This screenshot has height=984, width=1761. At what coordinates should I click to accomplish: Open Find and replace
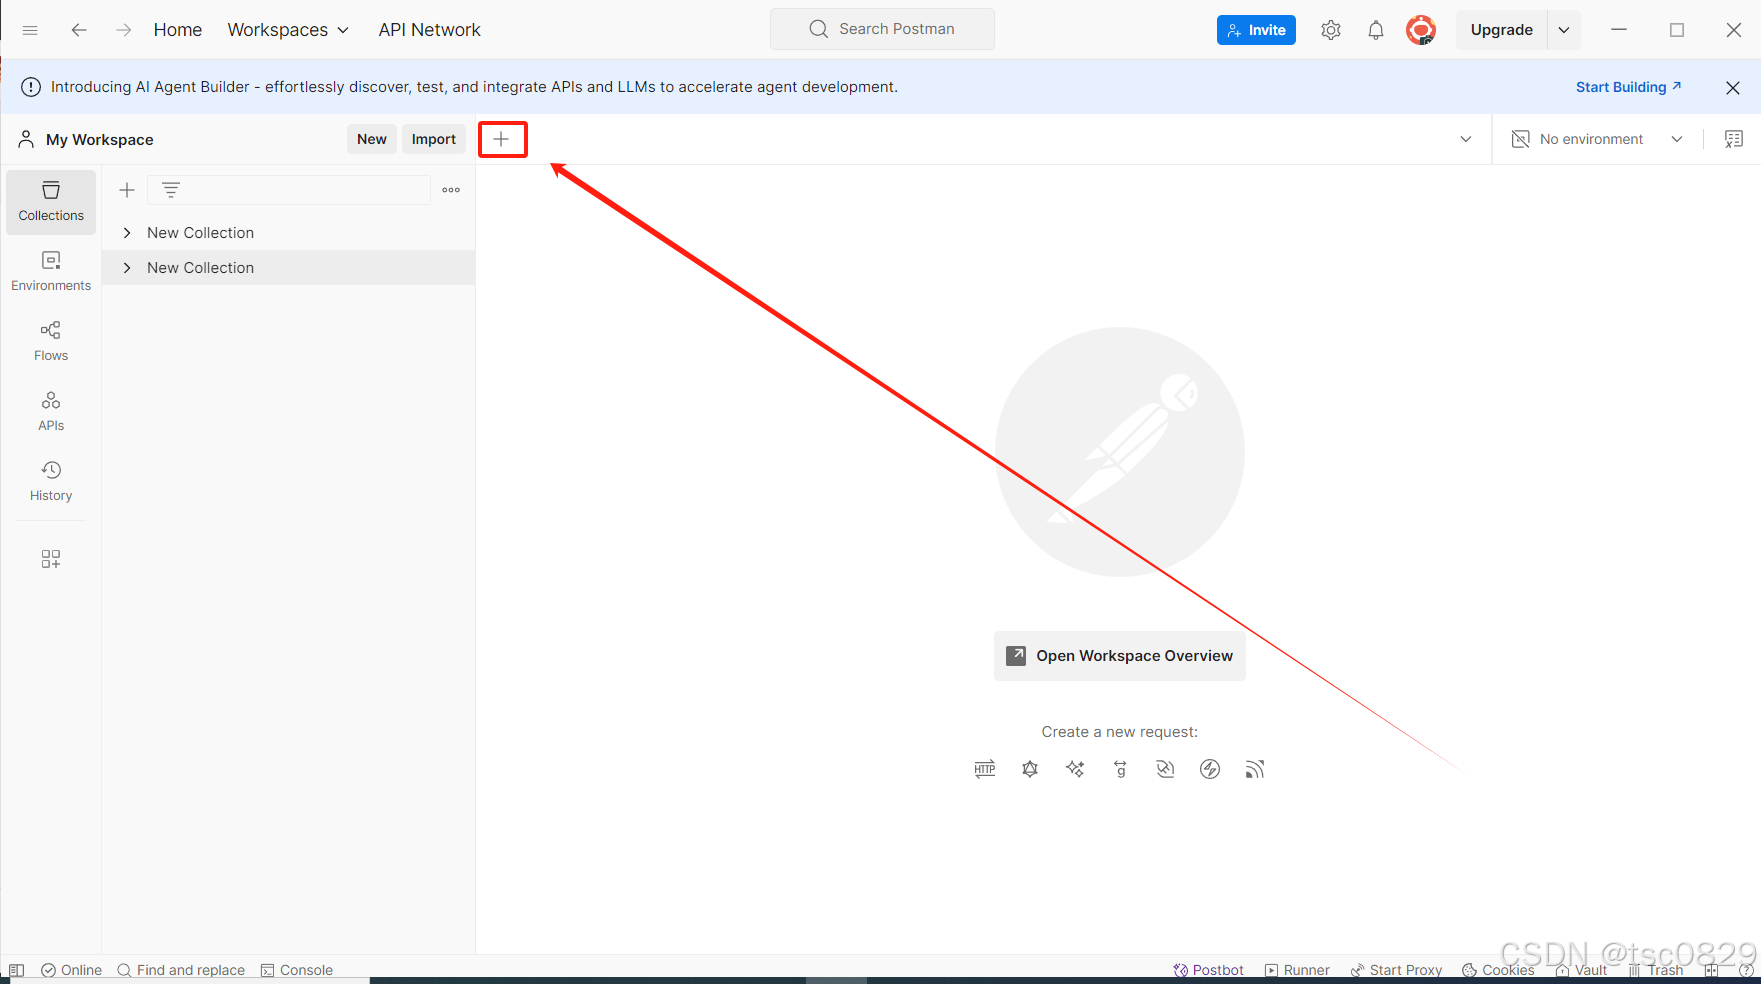(181, 970)
